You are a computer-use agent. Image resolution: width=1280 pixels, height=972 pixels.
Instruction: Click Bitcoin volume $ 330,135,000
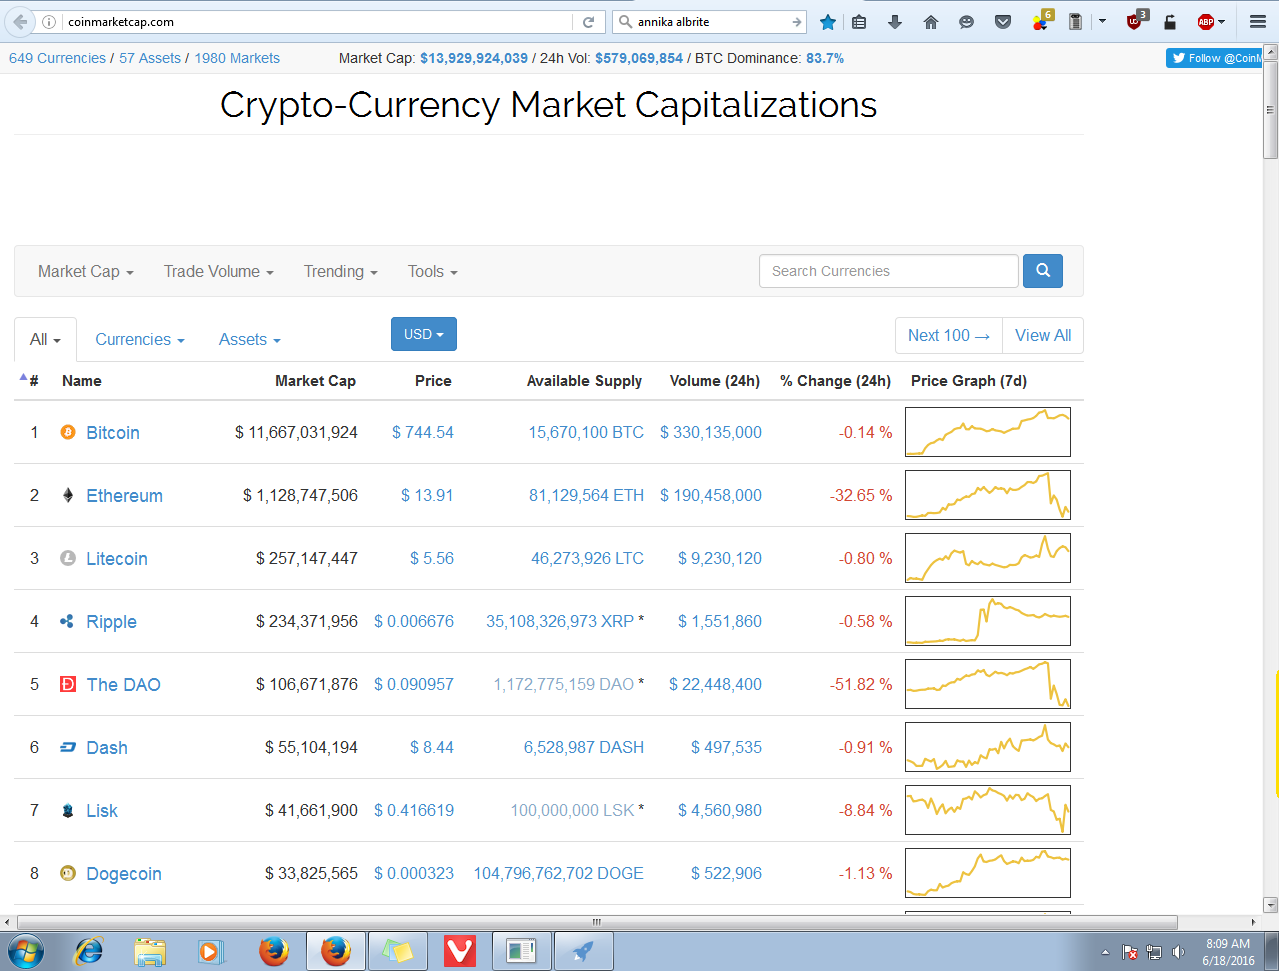[x=711, y=432]
